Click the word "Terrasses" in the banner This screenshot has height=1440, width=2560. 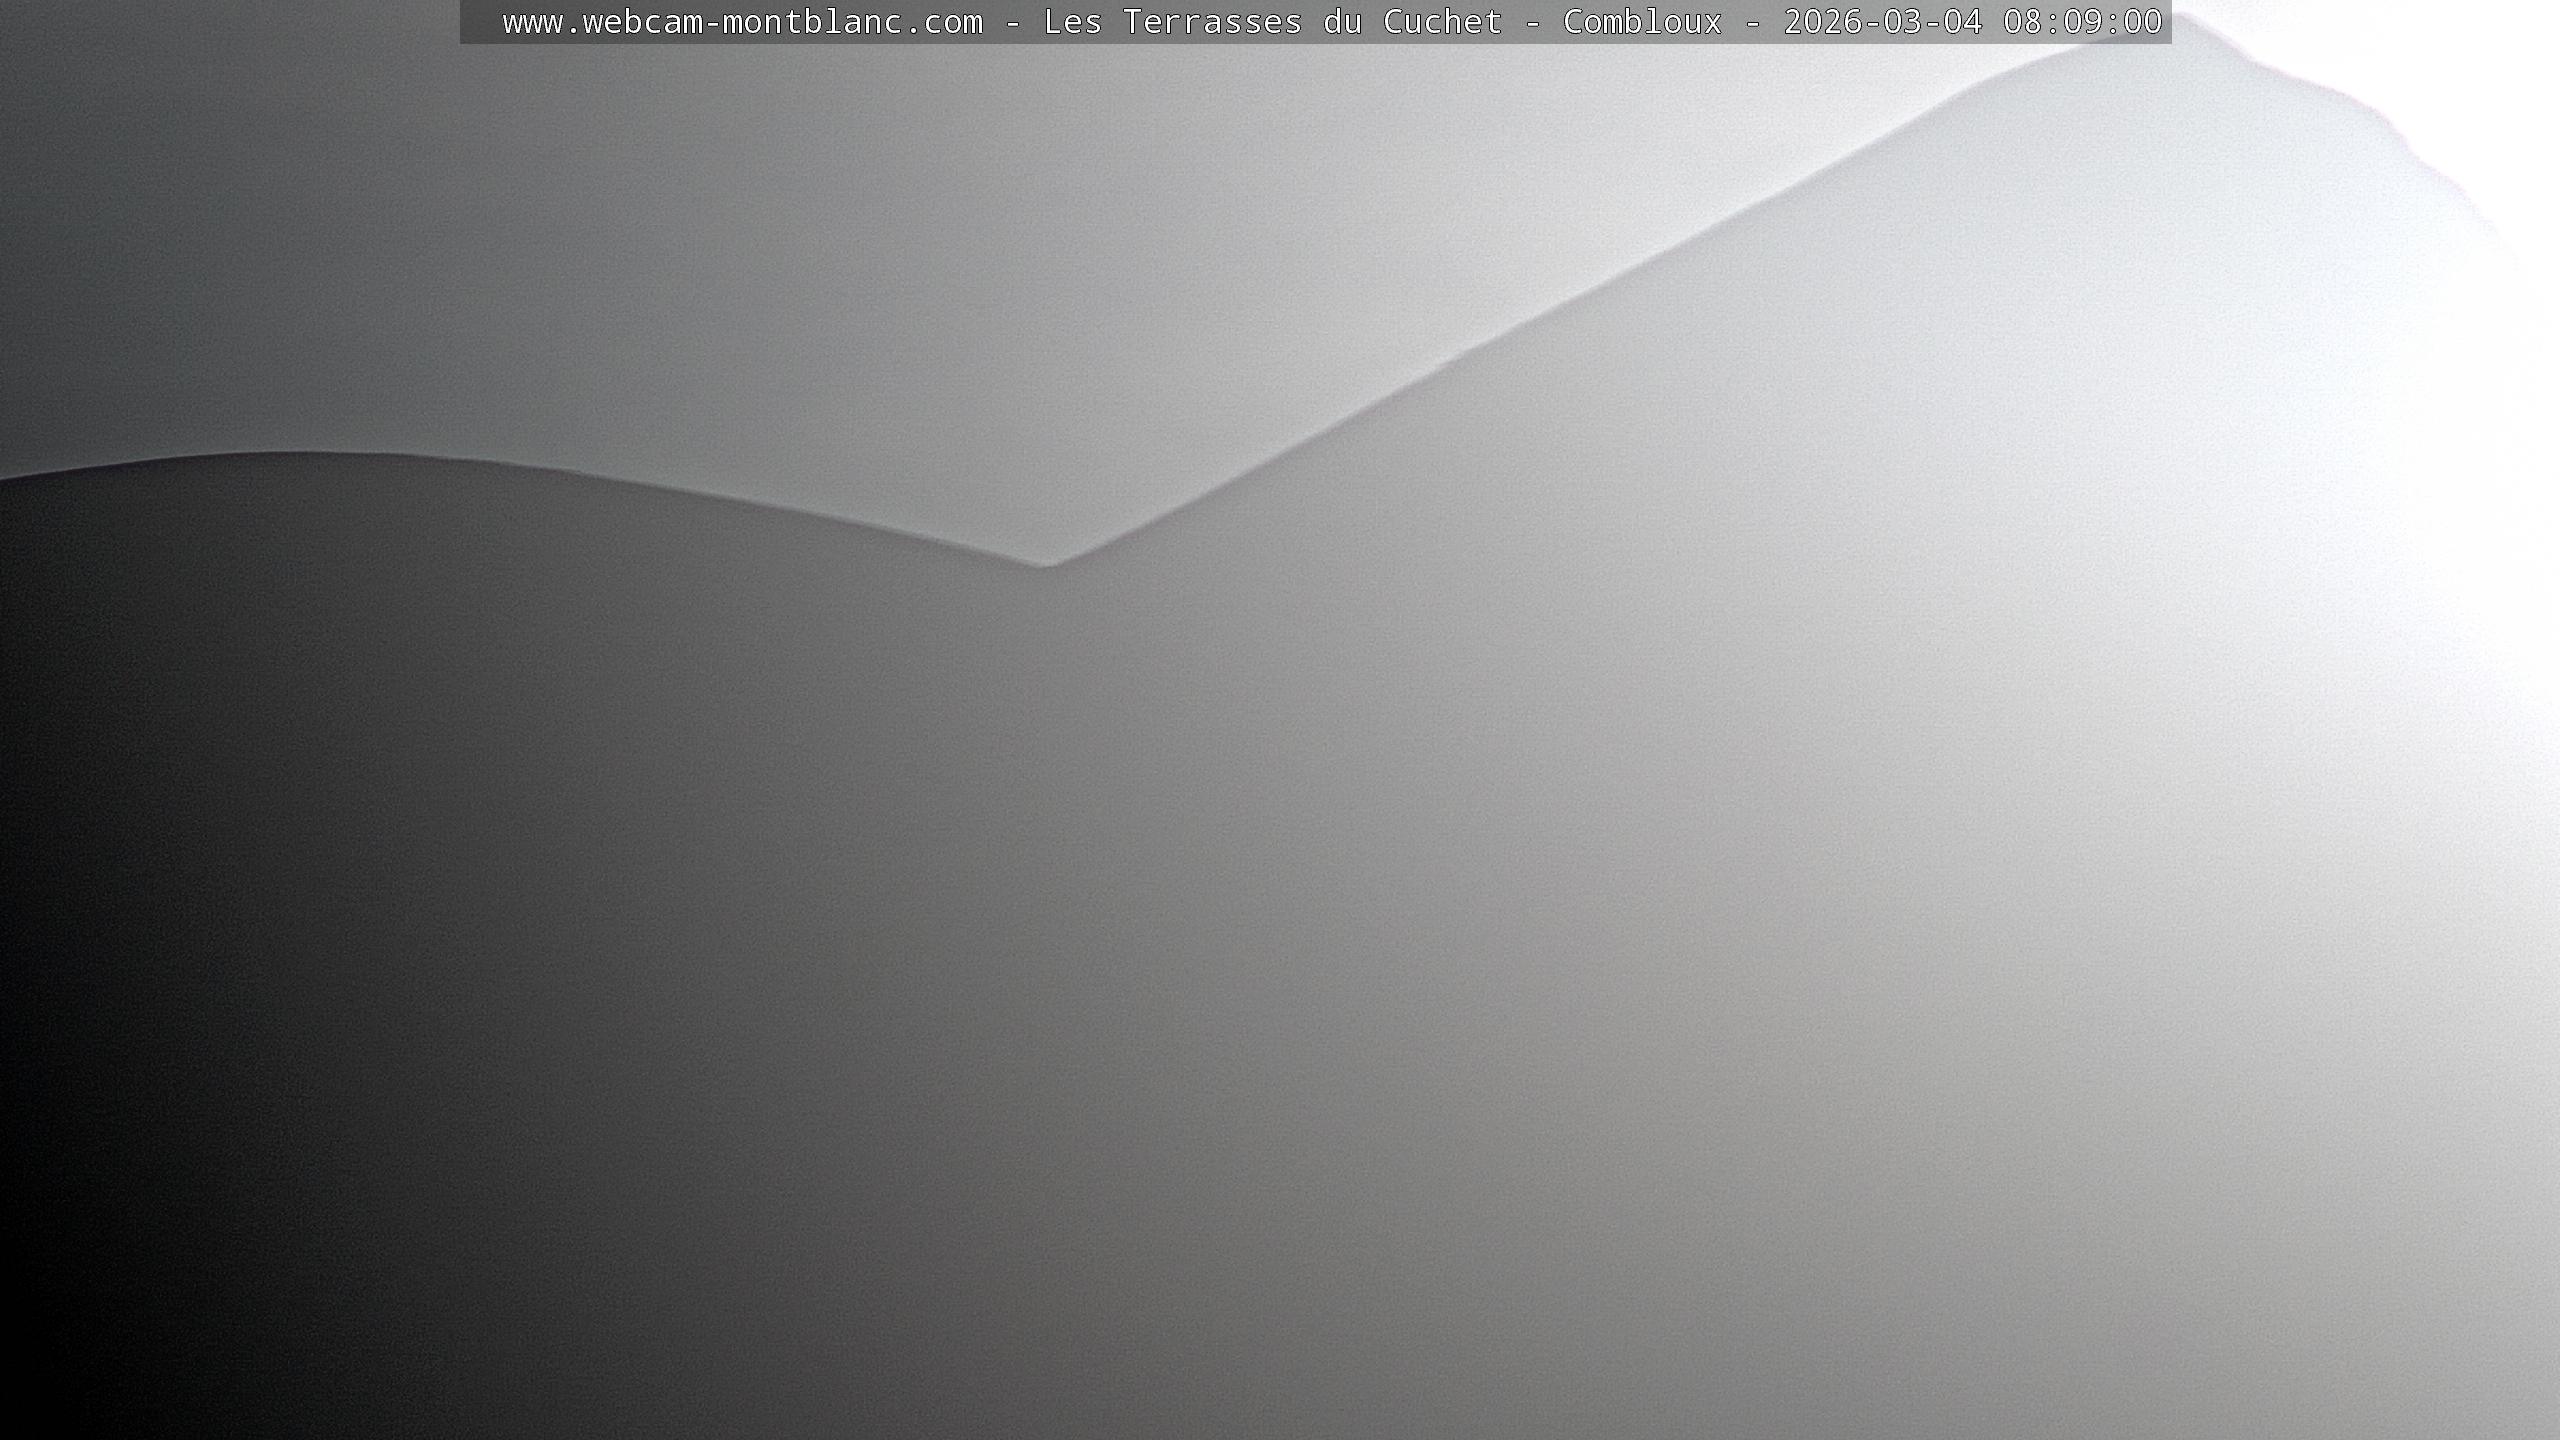coord(1212,22)
